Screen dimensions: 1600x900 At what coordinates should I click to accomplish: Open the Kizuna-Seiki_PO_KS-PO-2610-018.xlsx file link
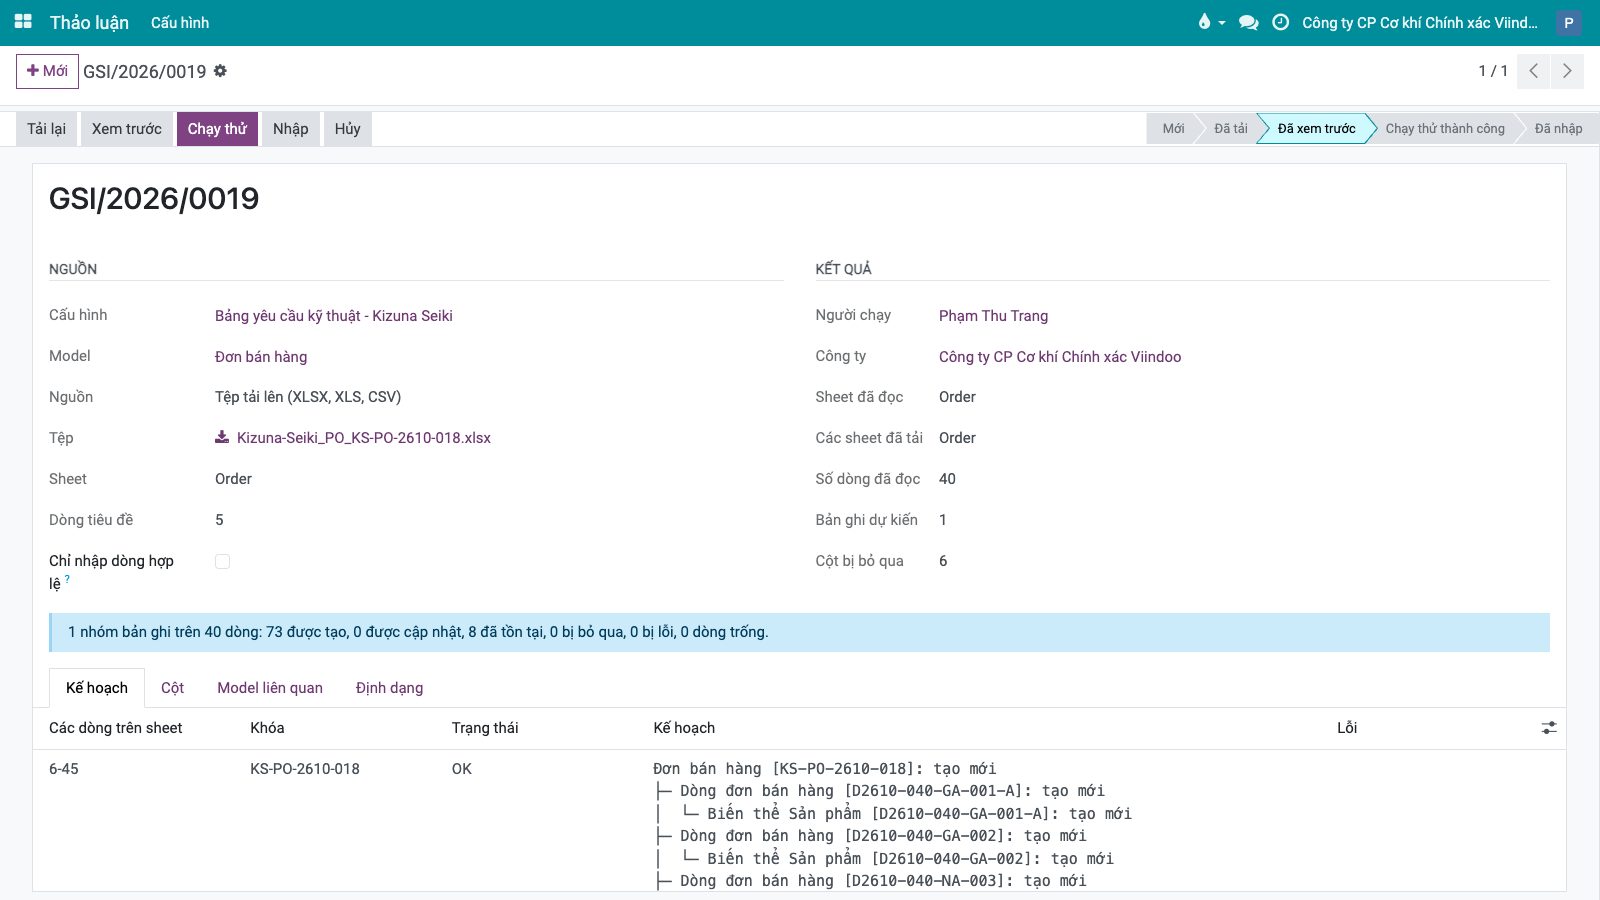(x=364, y=438)
